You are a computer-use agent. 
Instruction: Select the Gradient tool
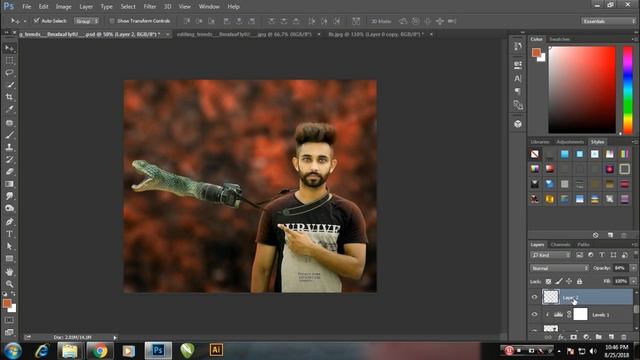(x=9, y=184)
